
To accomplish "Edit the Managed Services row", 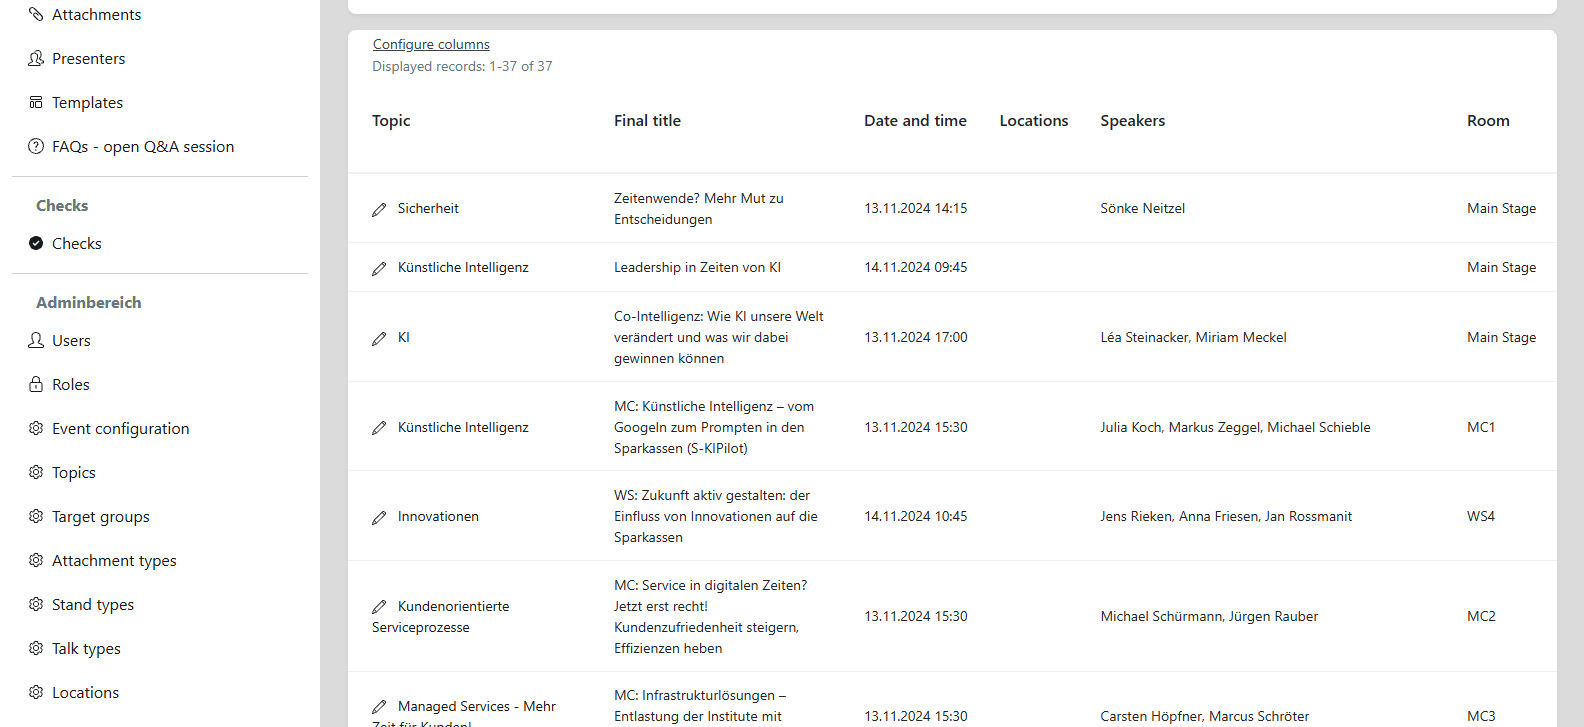I will (379, 707).
